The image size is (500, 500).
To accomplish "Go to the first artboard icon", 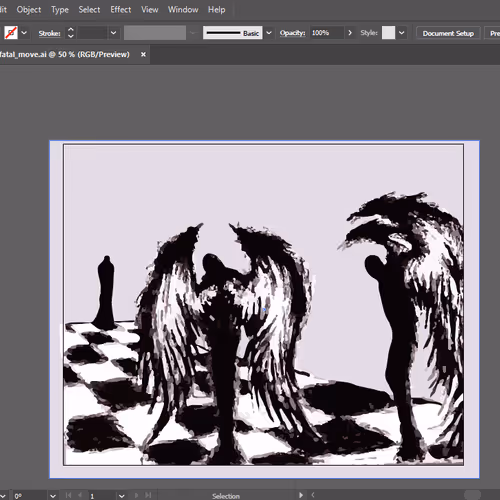I will click(x=68, y=495).
